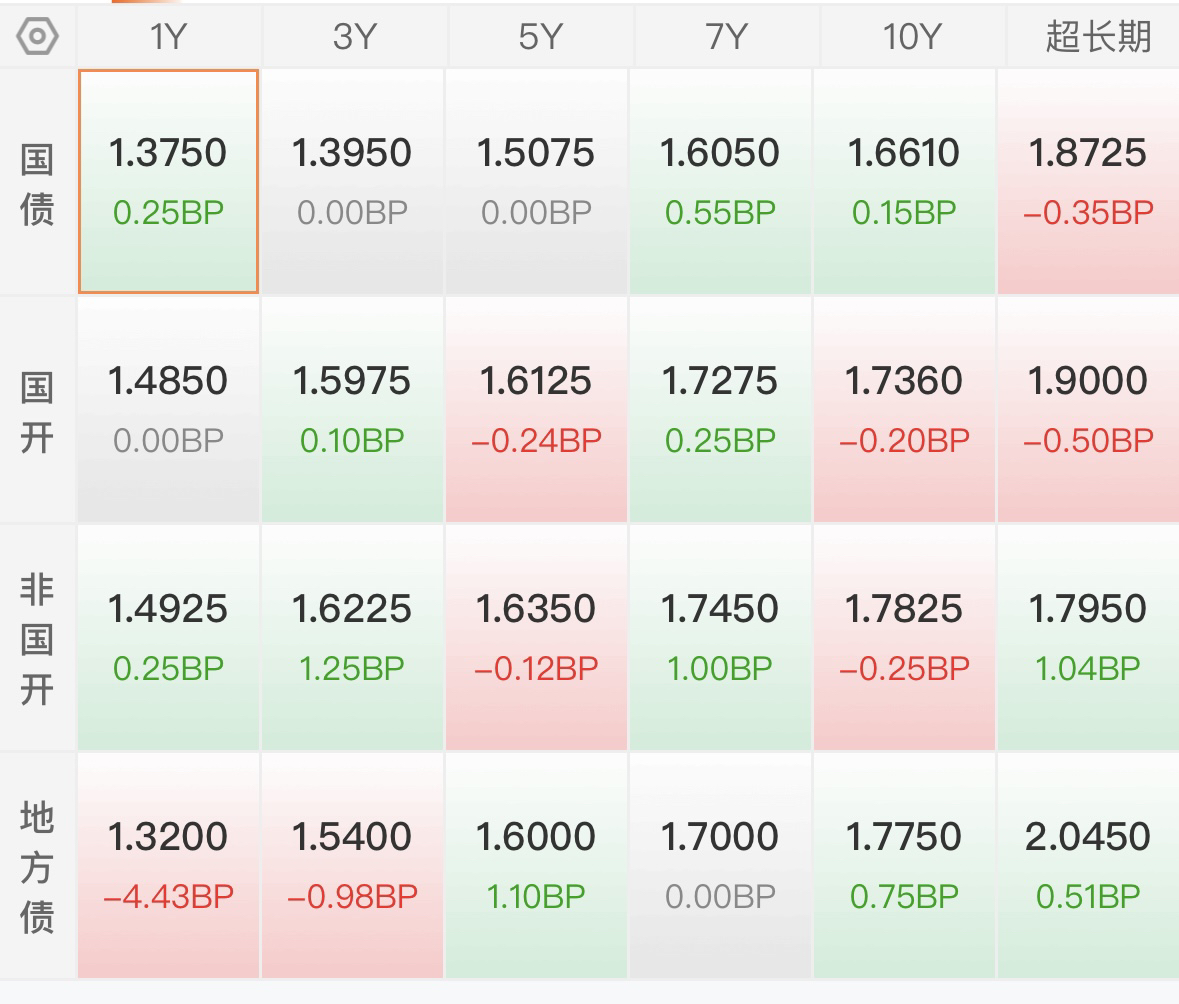
Task: Open the 地方债 7Y cell 1.7000
Action: 720,865
